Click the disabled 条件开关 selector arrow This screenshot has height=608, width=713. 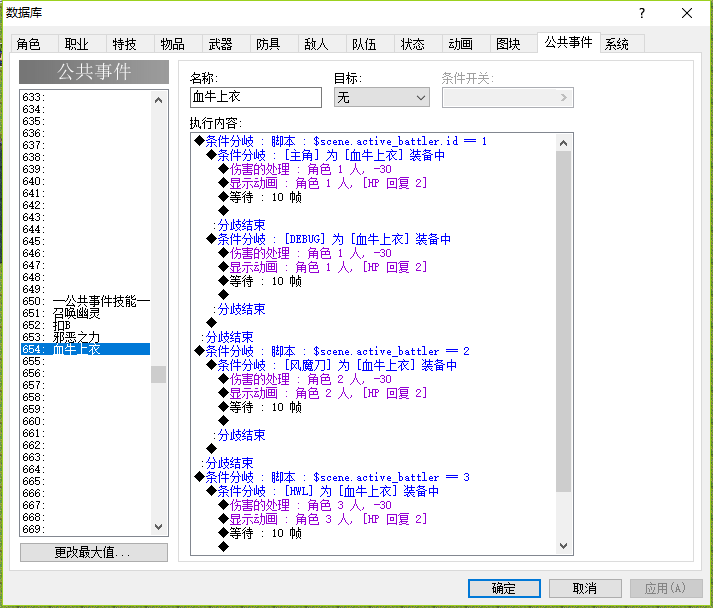[564, 97]
